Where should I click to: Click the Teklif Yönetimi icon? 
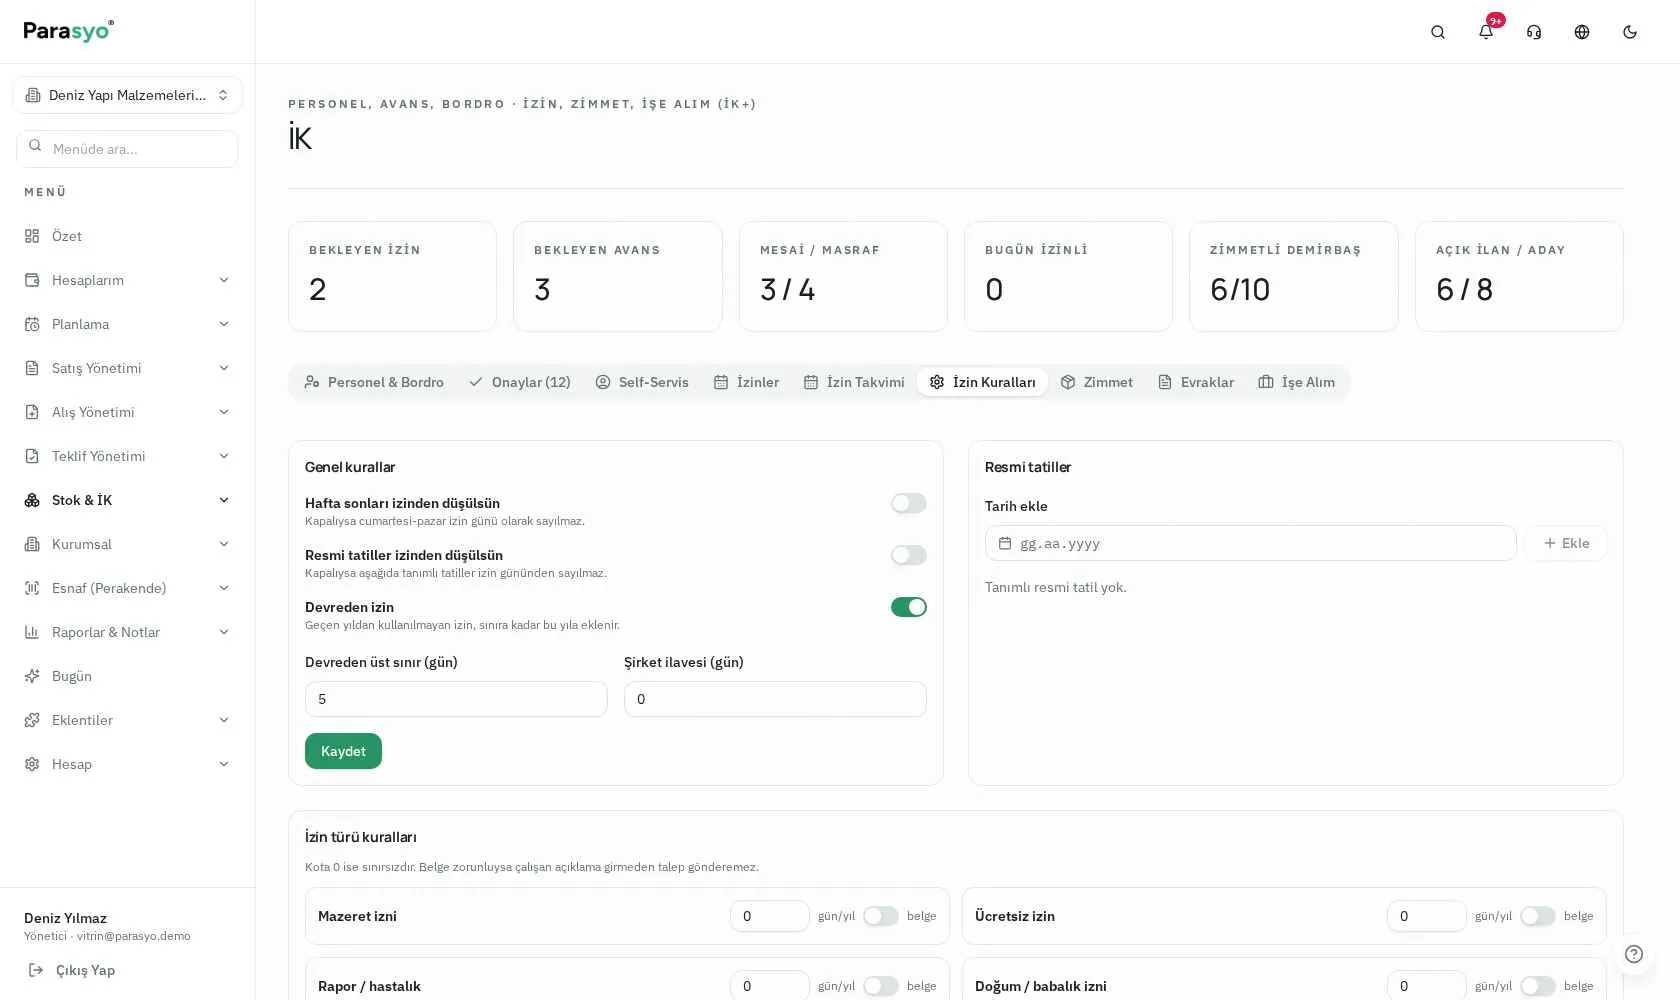tap(32, 456)
